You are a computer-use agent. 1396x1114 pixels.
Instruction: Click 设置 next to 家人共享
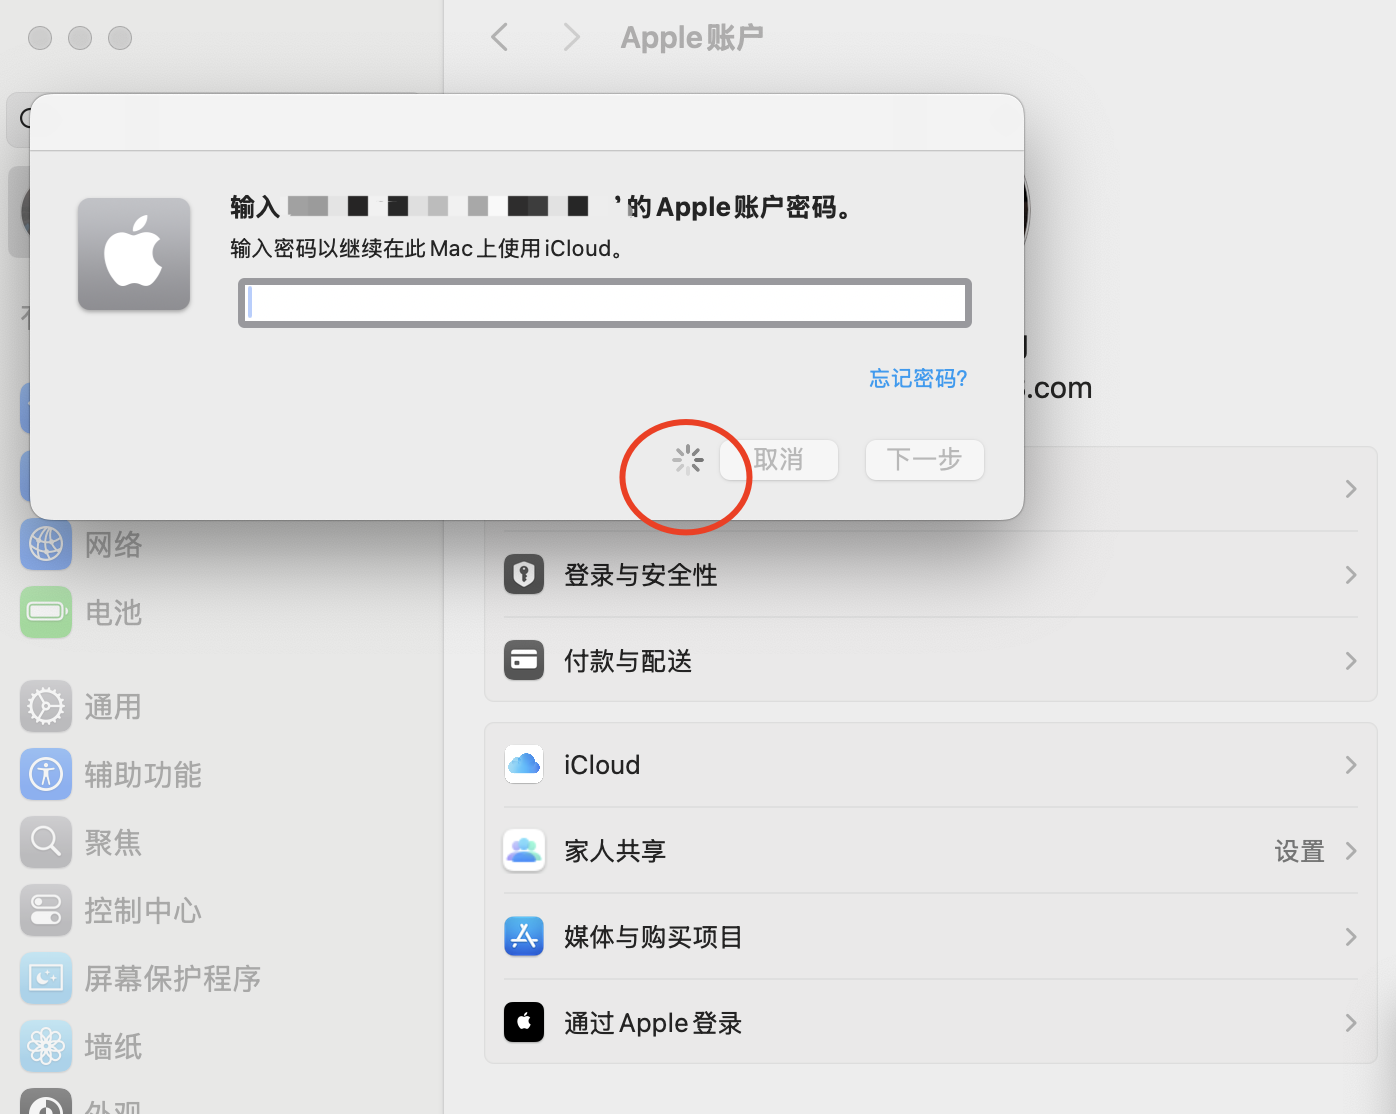coord(1299,851)
